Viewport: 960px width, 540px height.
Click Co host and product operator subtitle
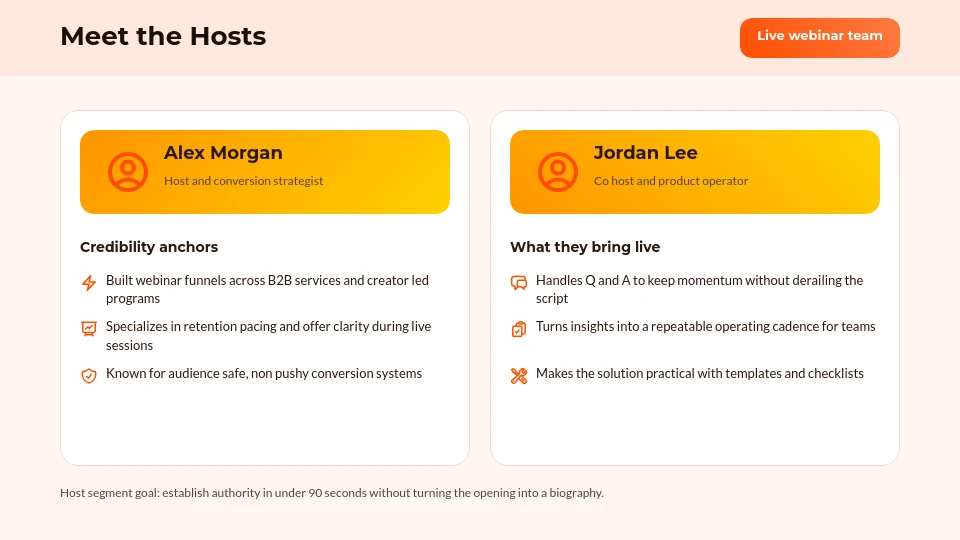click(x=670, y=181)
